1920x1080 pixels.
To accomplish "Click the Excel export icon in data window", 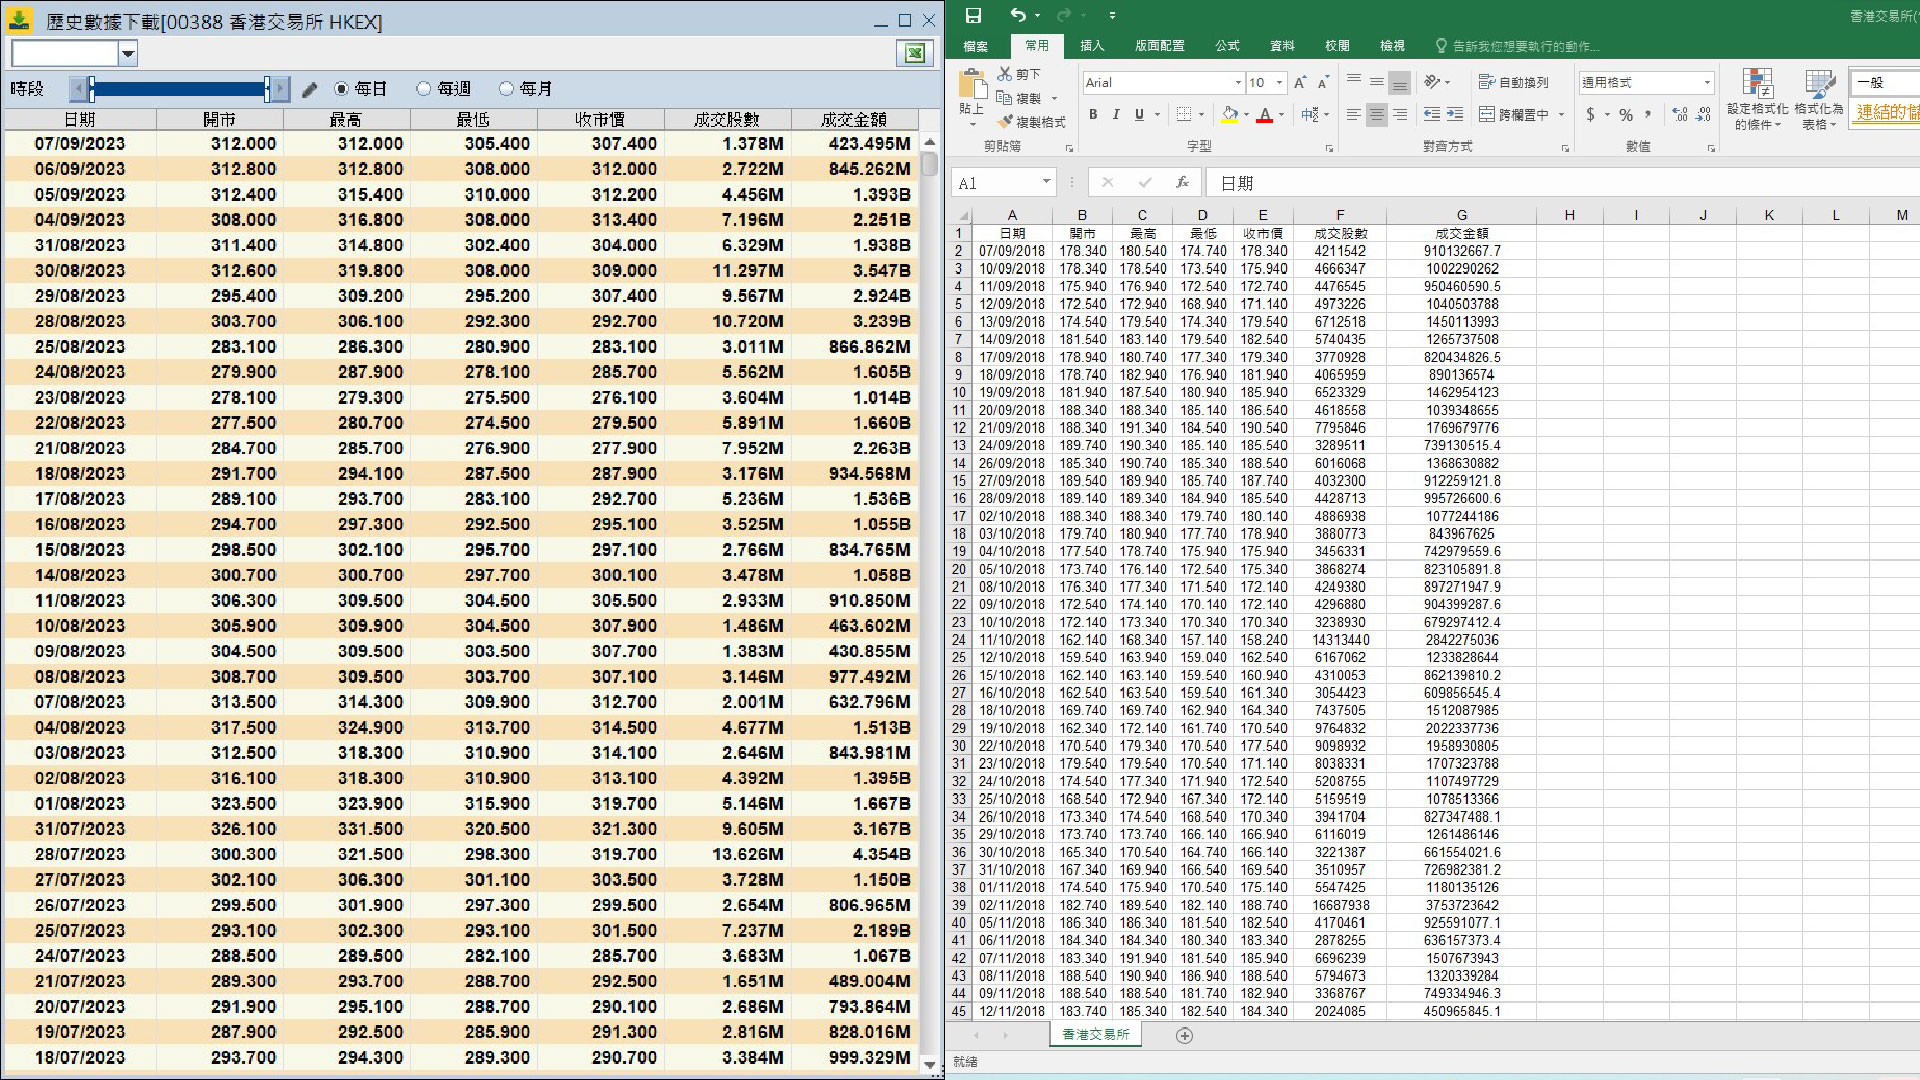I will [x=914, y=54].
